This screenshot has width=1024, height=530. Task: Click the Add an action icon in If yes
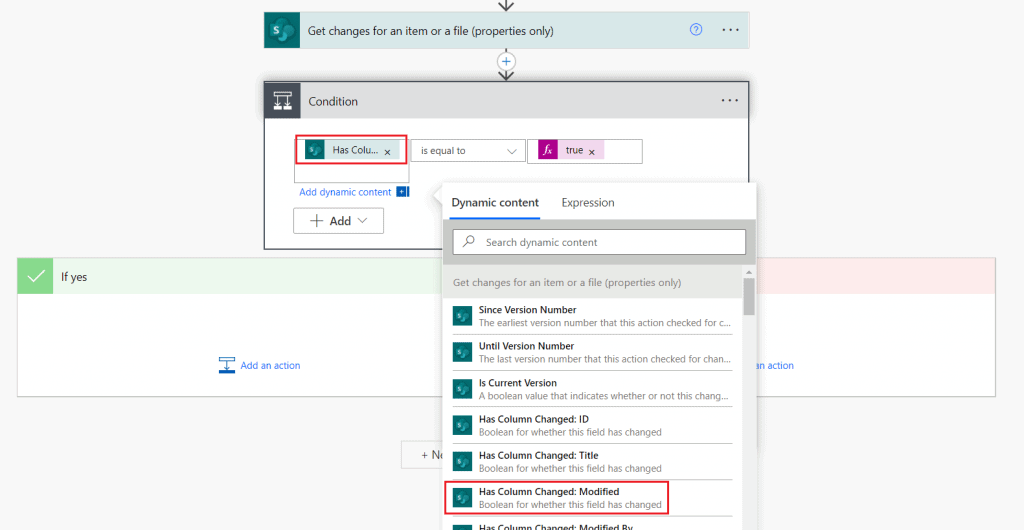[226, 366]
